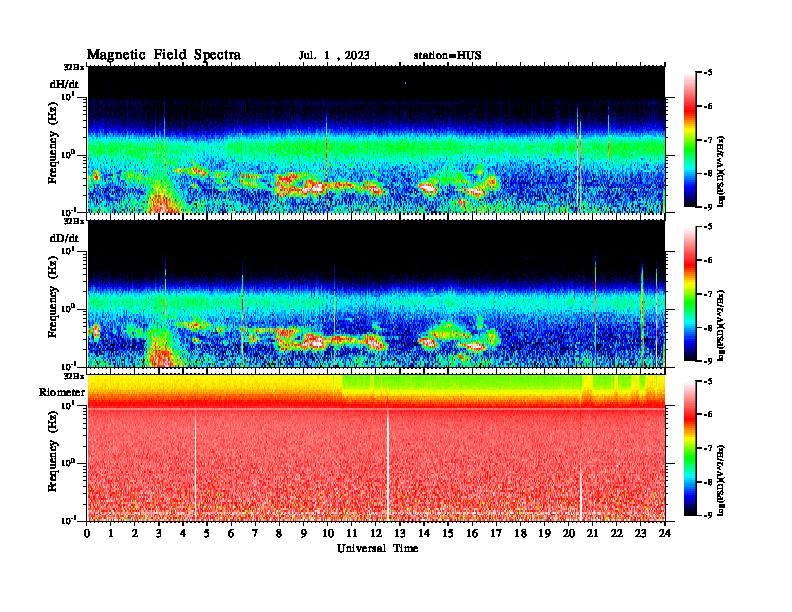The height and width of the screenshot is (612, 792).
Task: Click hour "3" on the Universal Time axis
Action: pos(159,533)
